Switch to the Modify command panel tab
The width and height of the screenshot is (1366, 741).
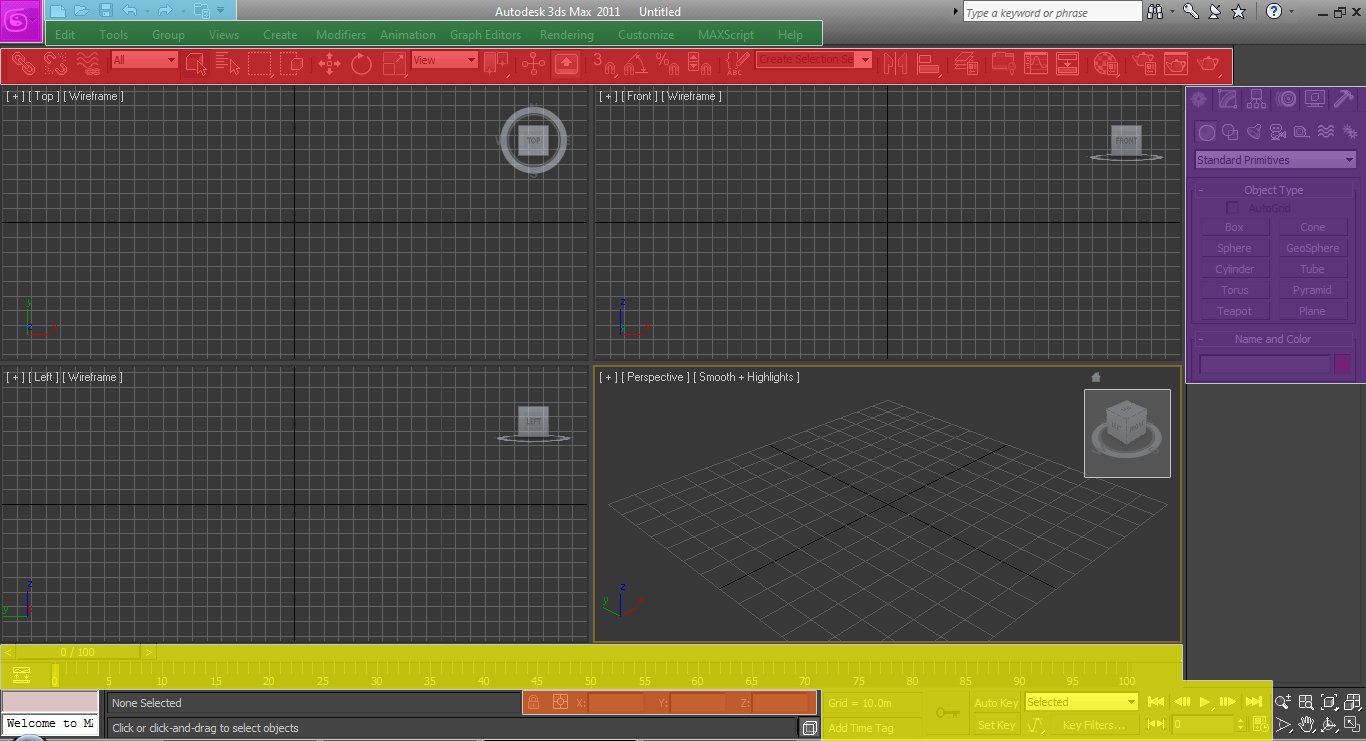(x=1228, y=99)
